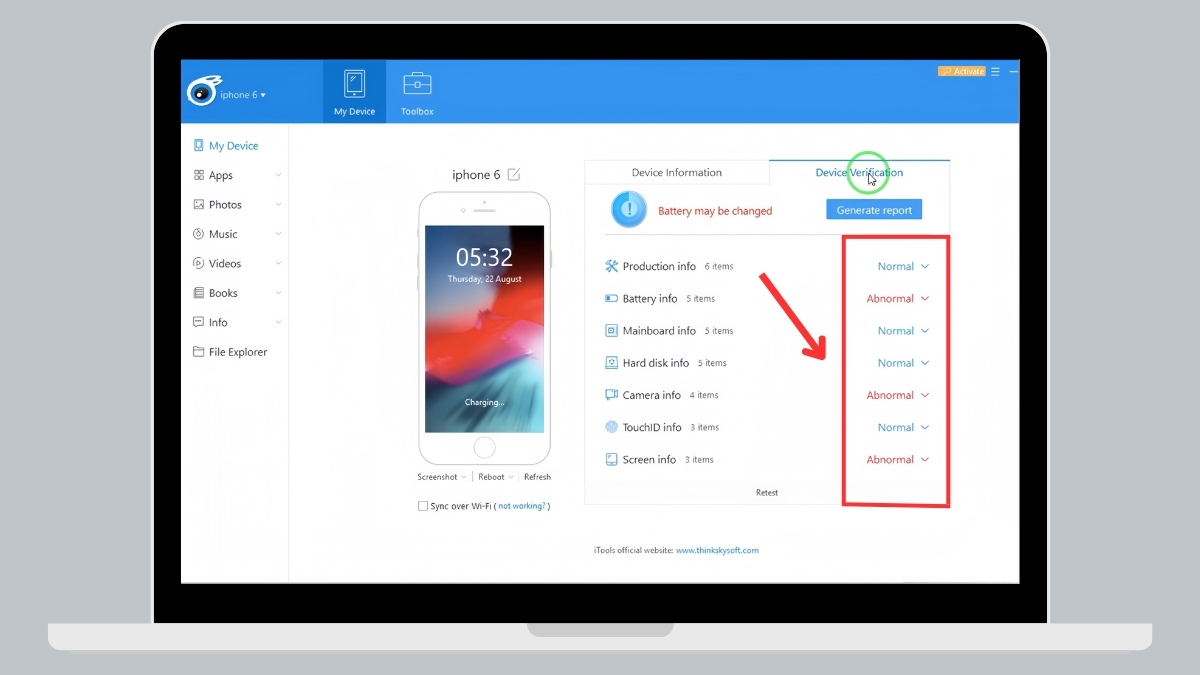Click the Info card icon in sidebar
1200x675 pixels.
199,322
